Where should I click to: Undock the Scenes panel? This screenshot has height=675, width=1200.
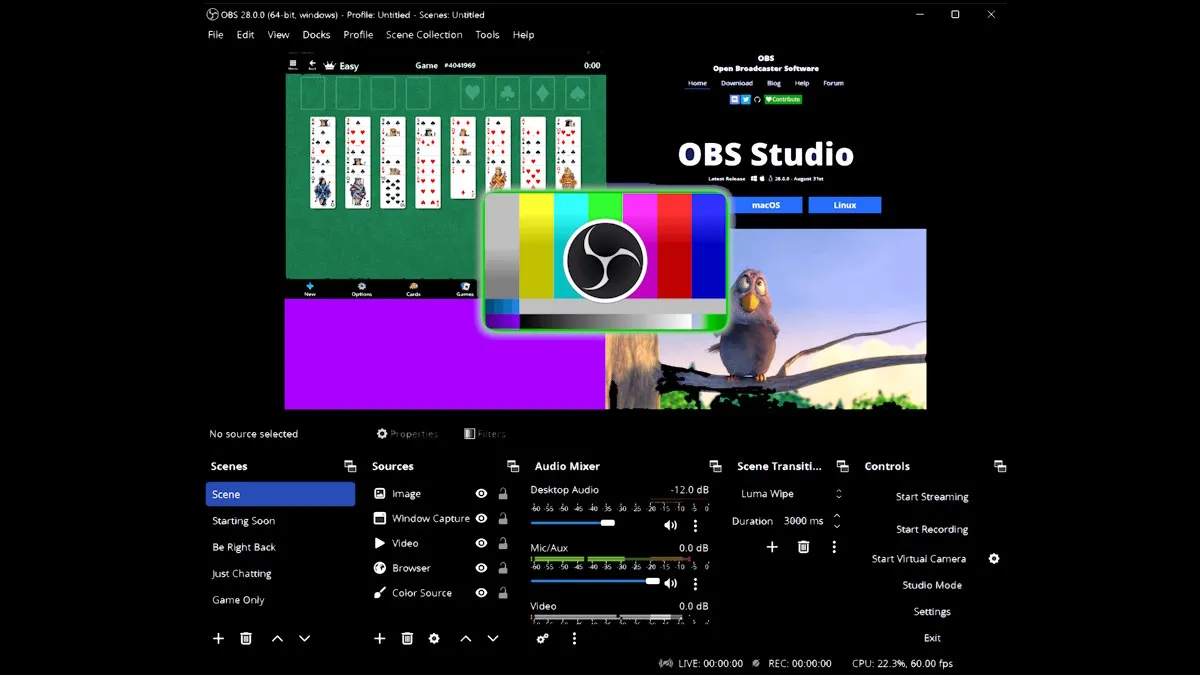(x=350, y=466)
